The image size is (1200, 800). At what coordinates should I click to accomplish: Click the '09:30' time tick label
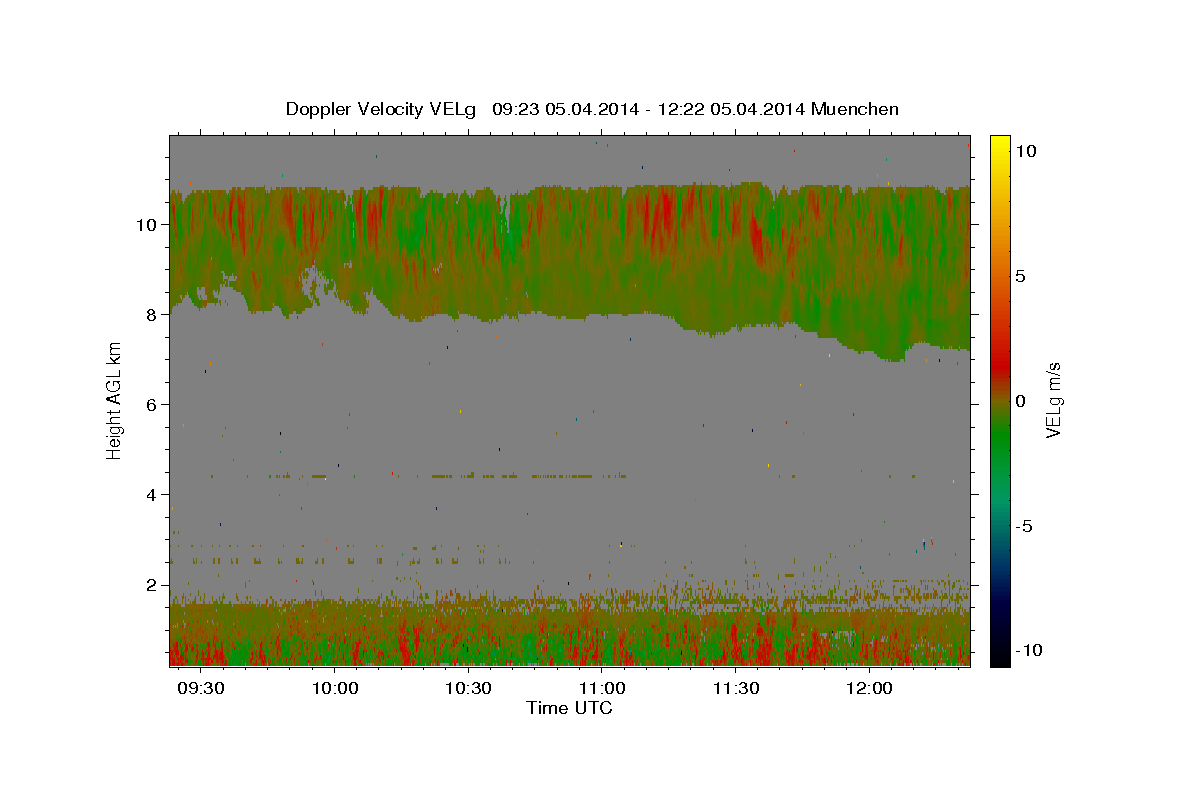click(203, 689)
